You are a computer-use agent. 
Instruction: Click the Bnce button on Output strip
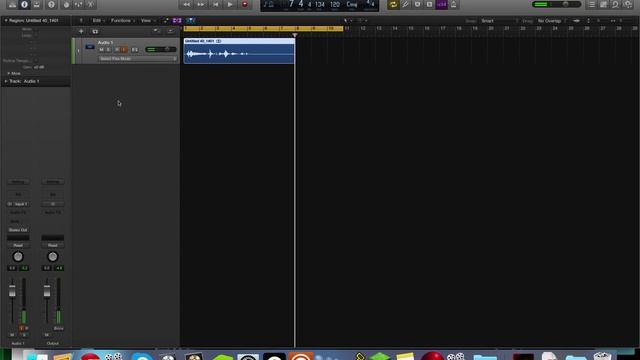point(58,328)
